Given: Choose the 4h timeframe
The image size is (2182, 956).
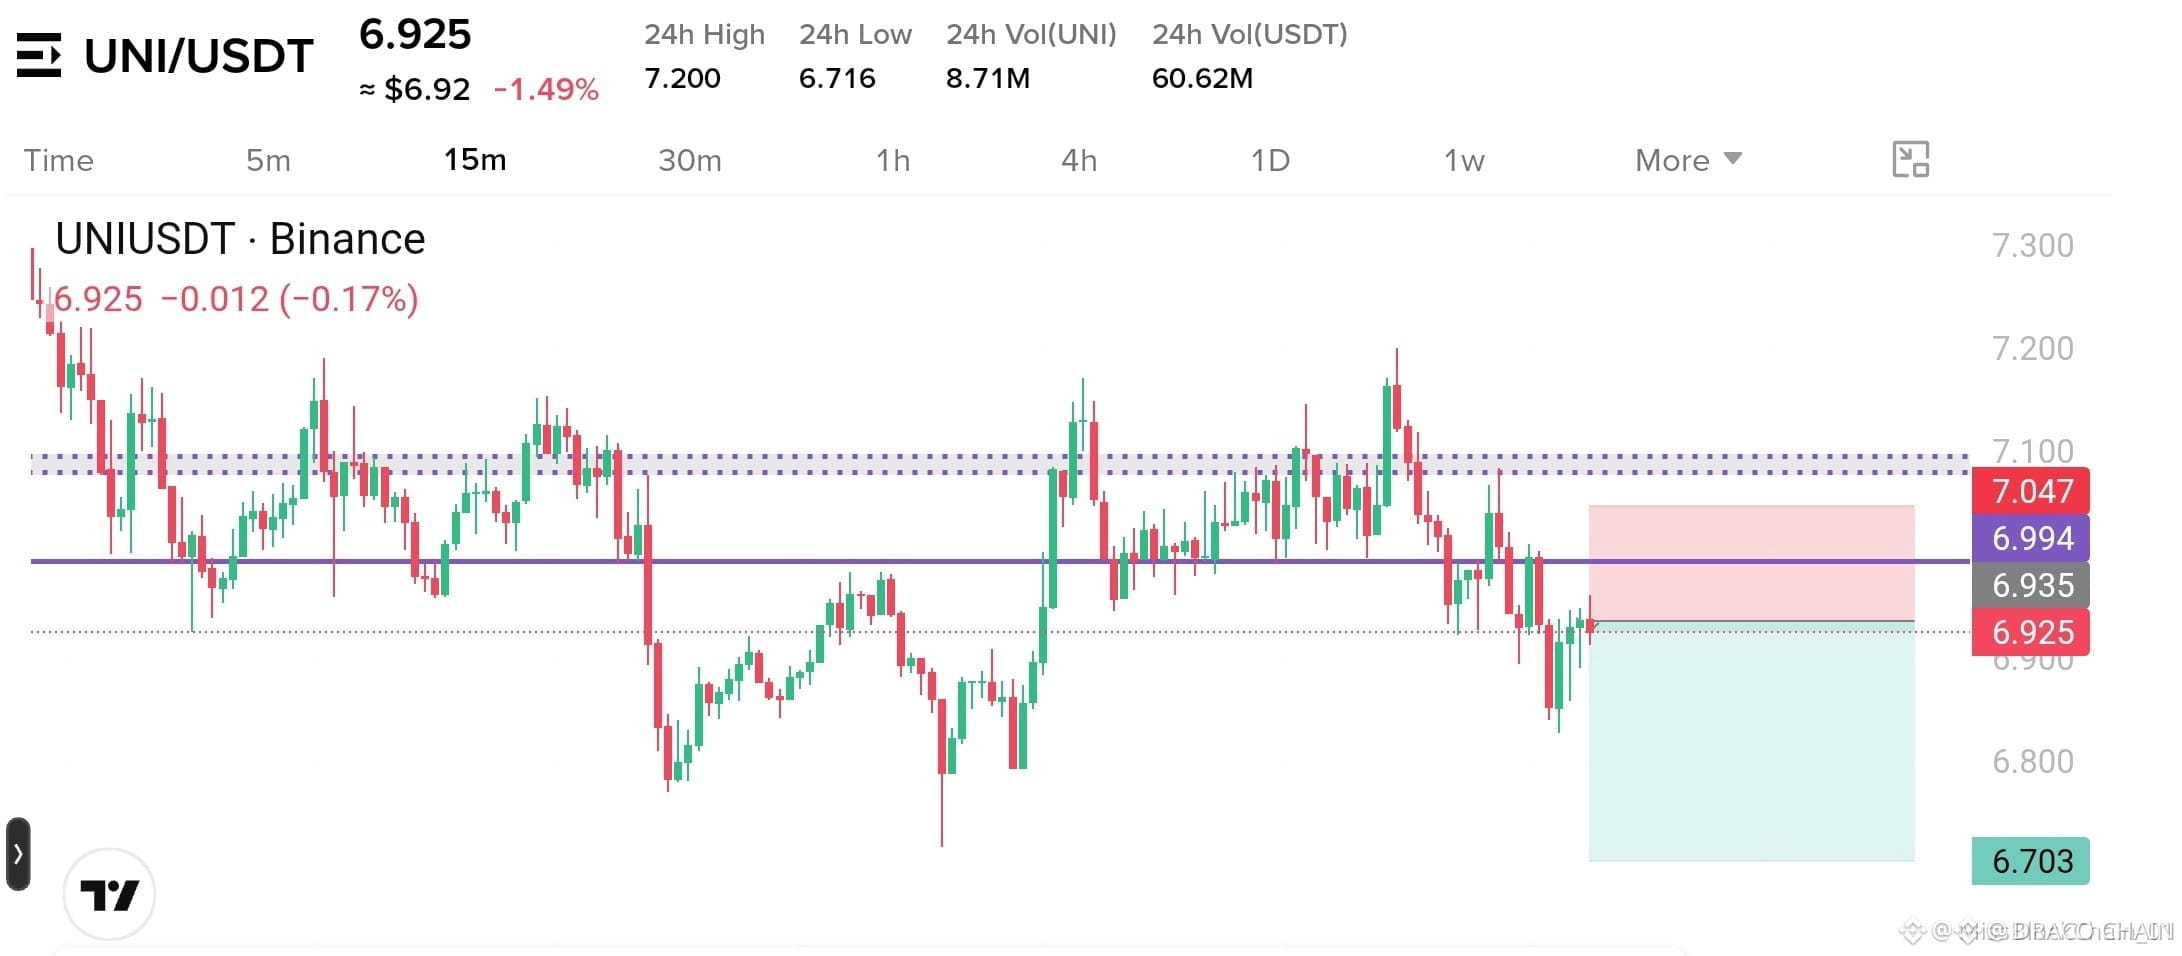Looking at the screenshot, I should coord(1079,160).
